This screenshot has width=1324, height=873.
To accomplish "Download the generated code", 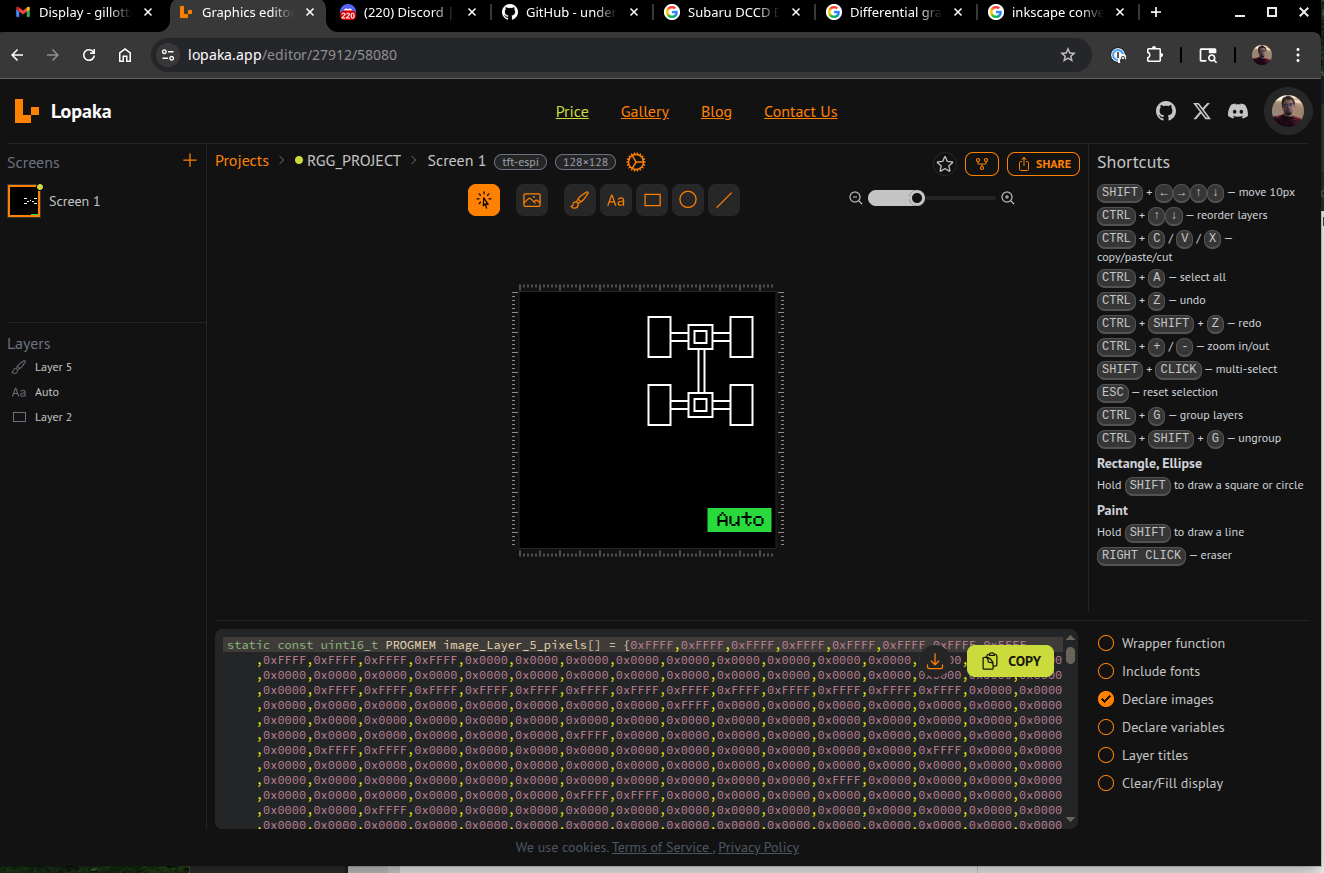I will click(x=934, y=661).
